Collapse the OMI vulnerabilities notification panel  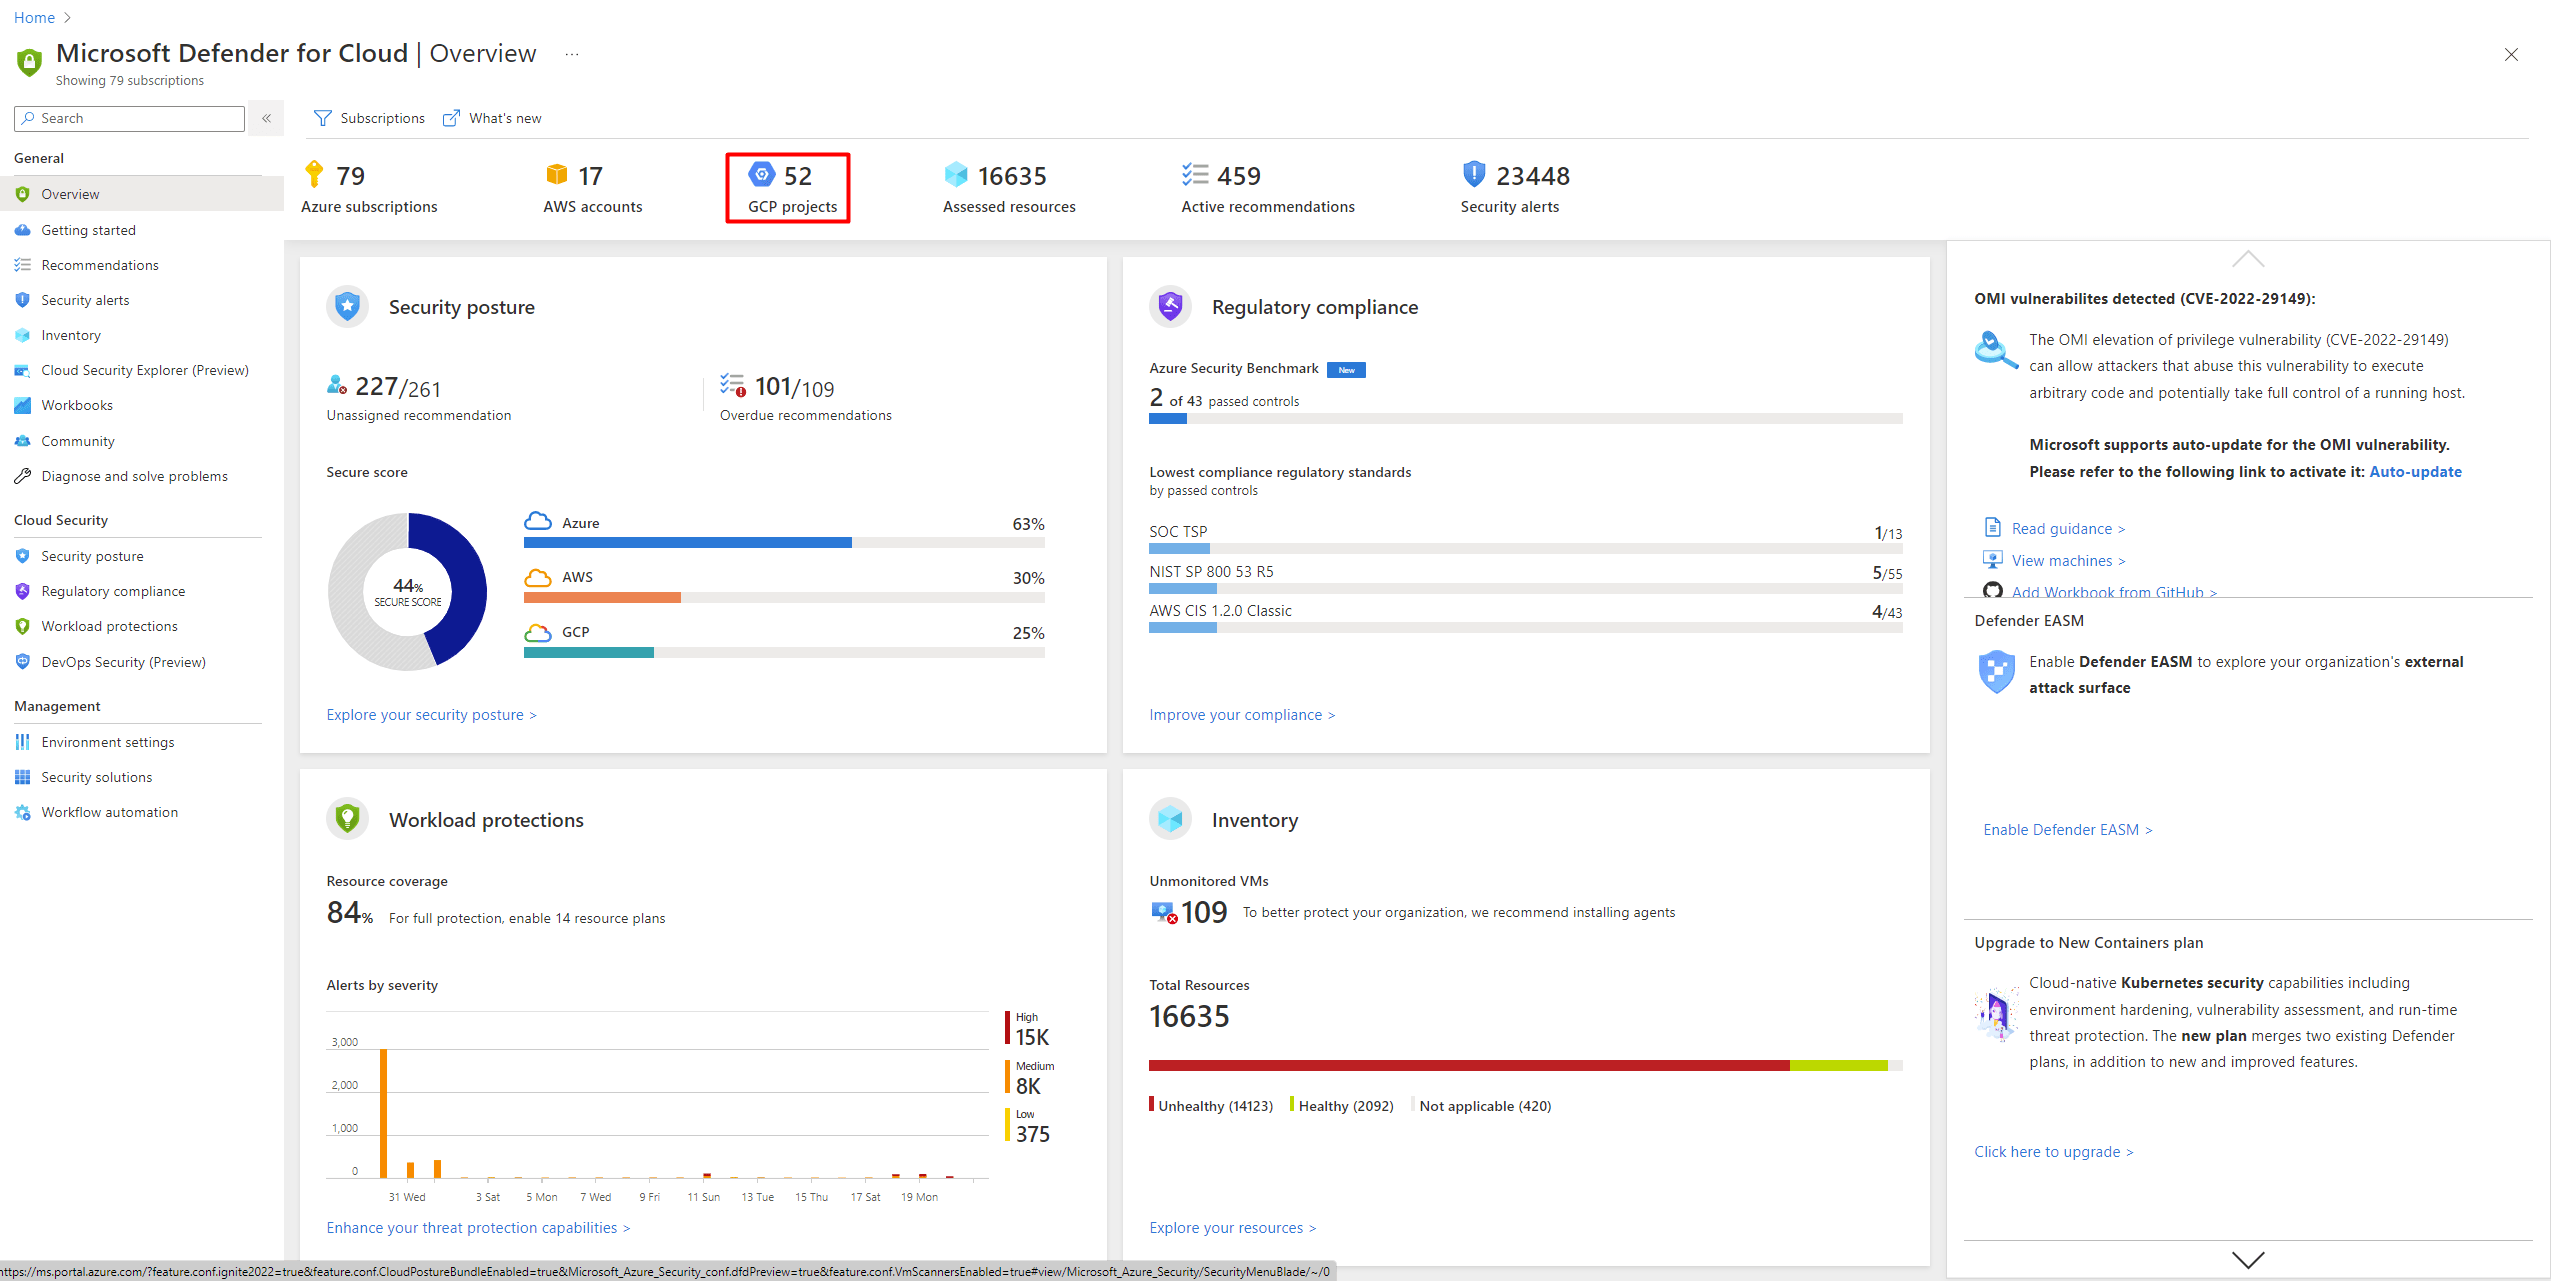tap(2247, 258)
